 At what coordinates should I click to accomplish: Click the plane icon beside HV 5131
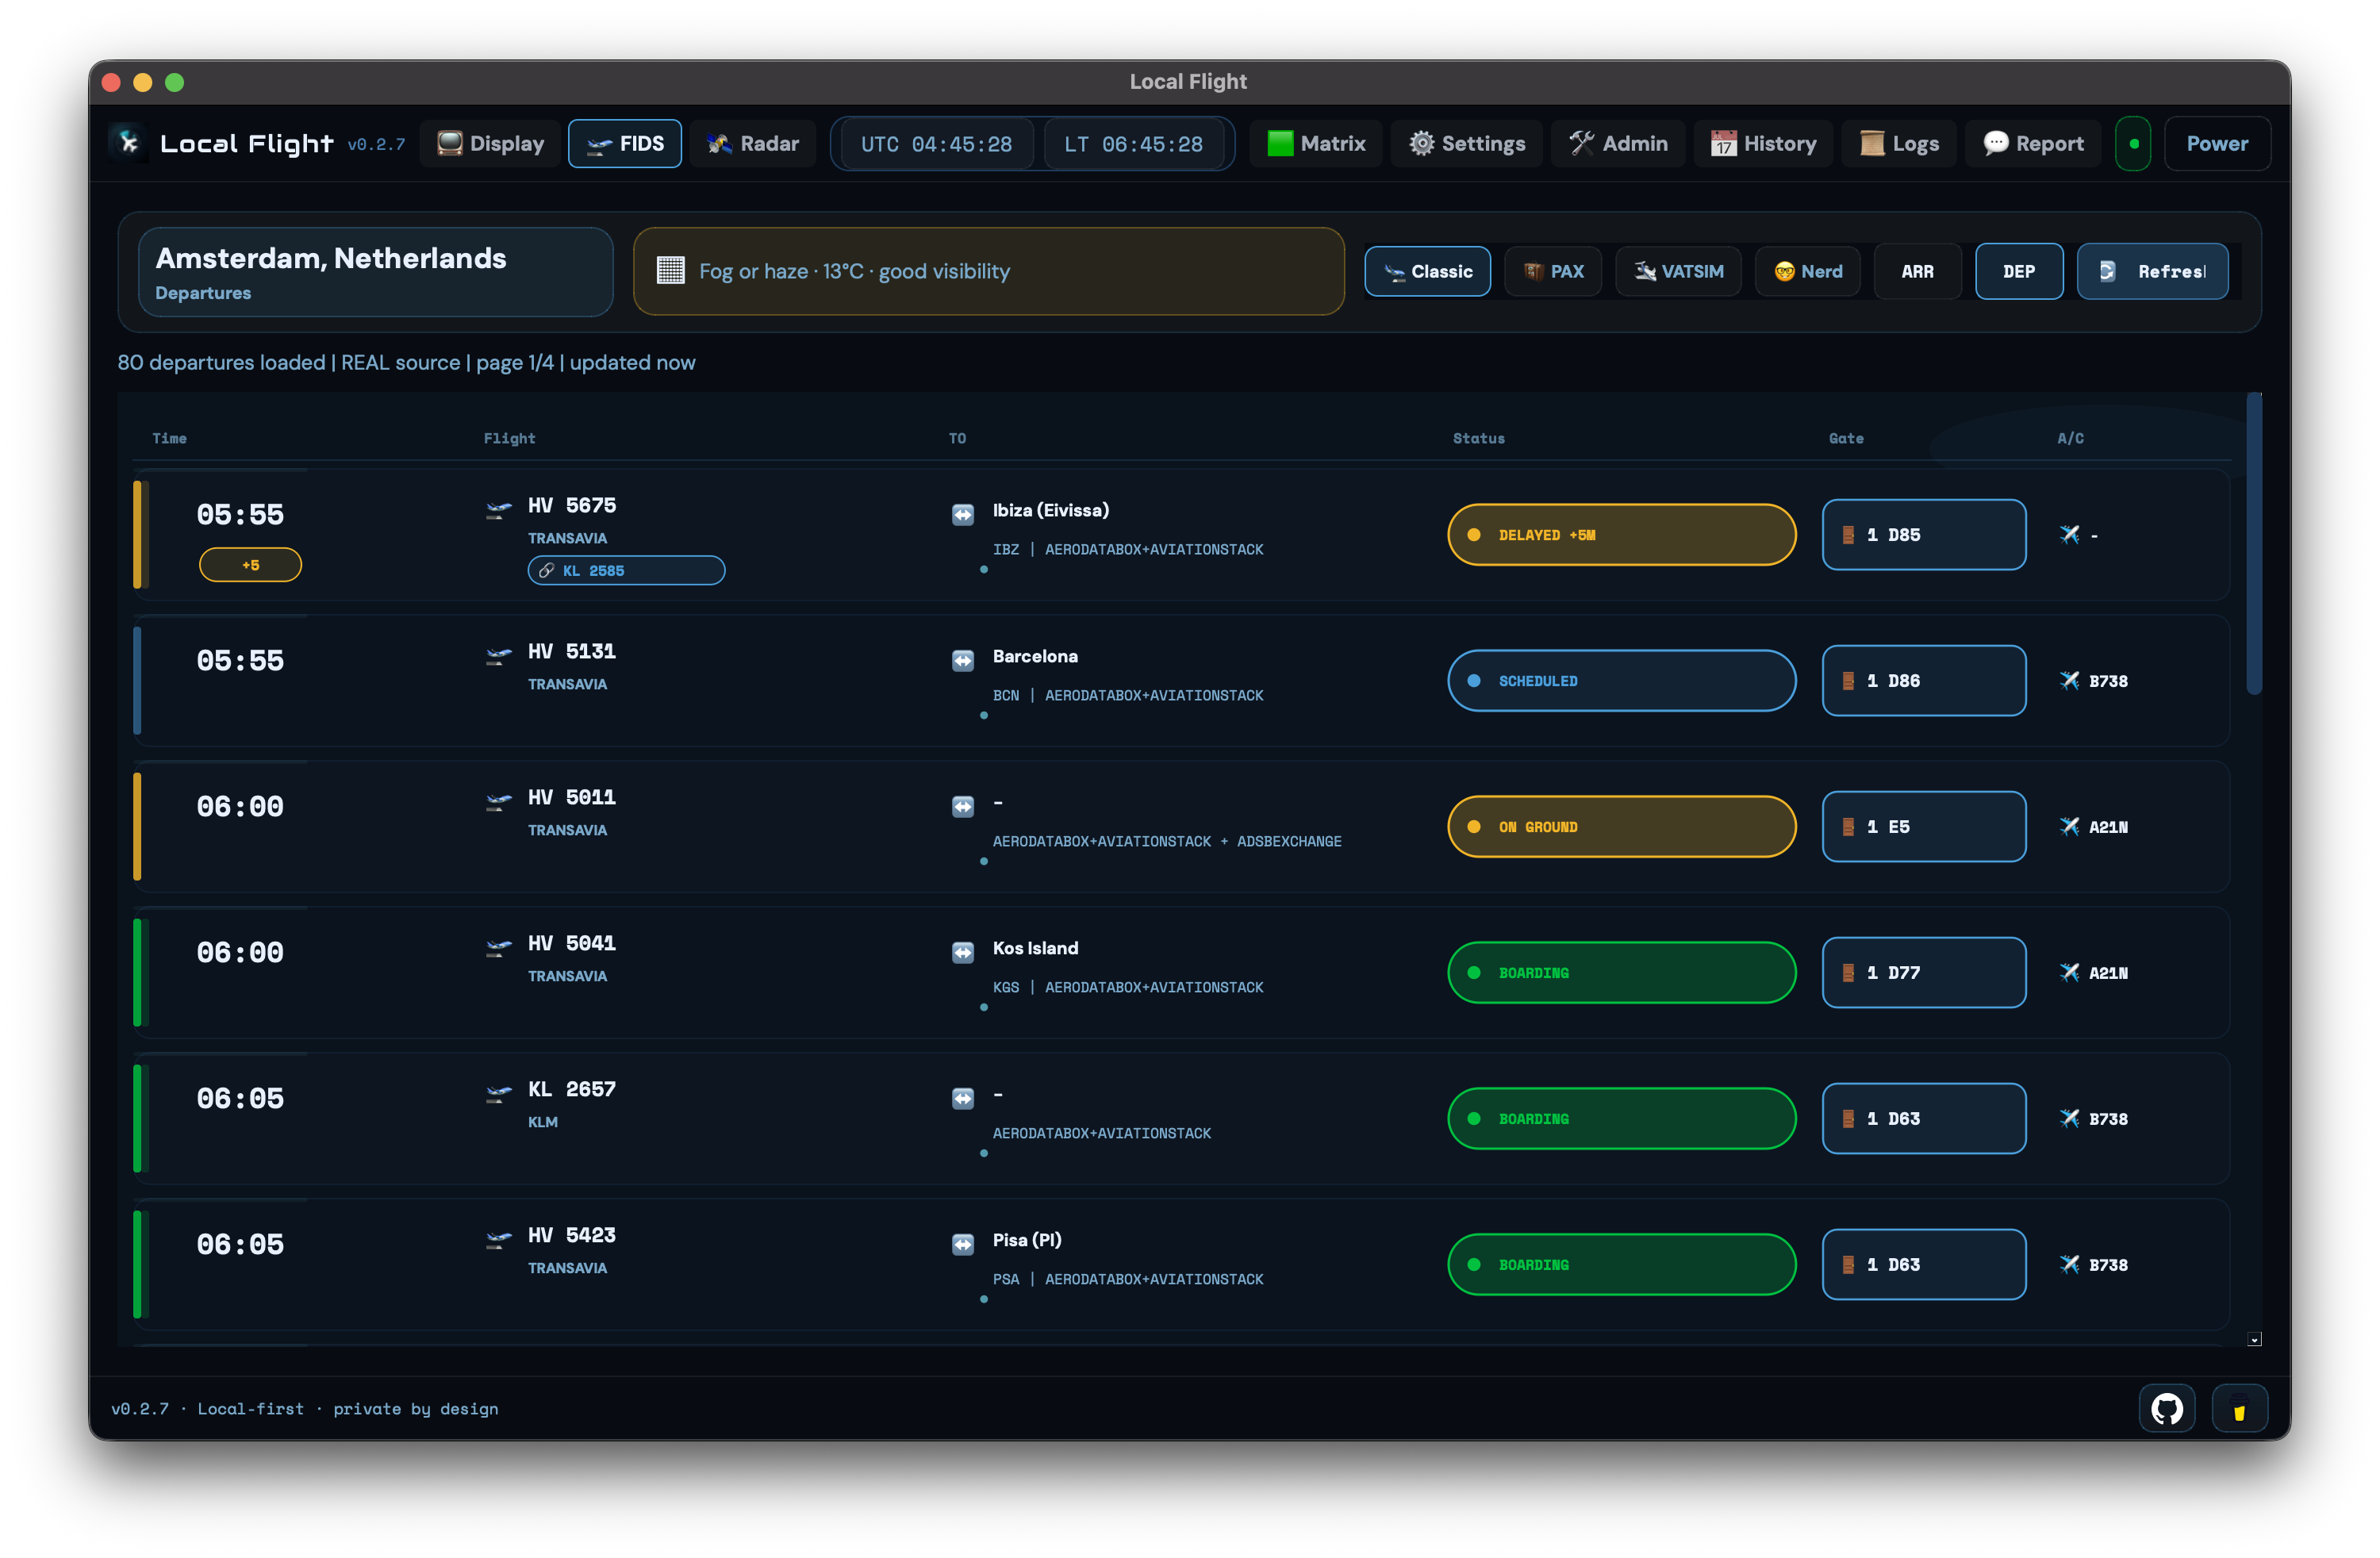[498, 655]
